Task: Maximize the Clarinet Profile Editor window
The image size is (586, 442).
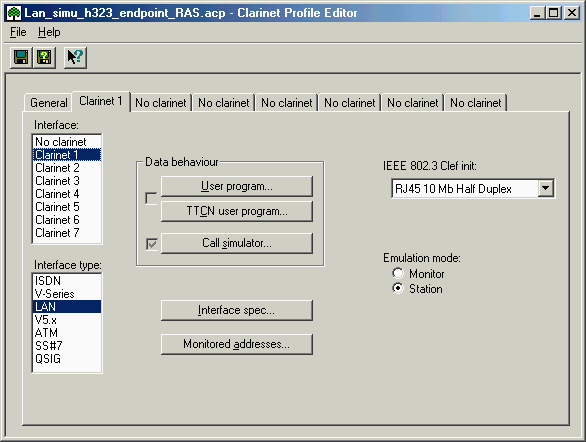Action: point(553,13)
